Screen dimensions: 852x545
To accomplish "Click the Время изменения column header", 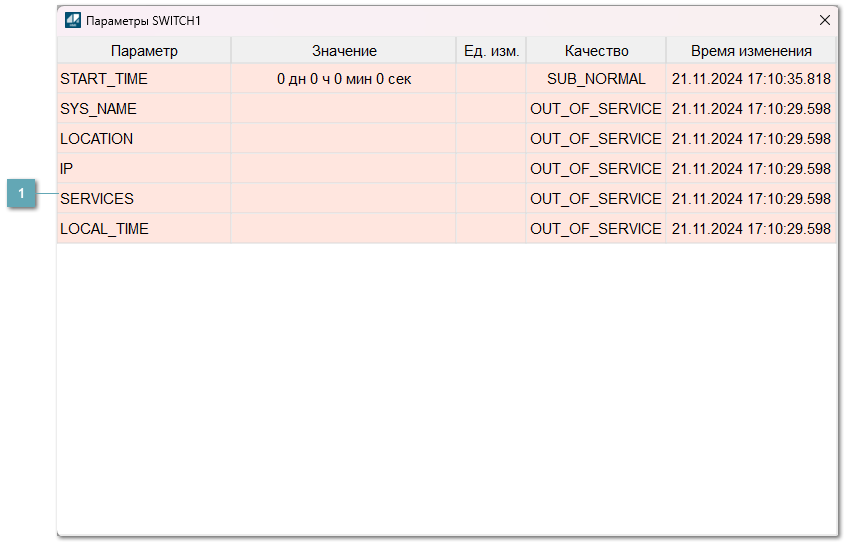I will (x=751, y=51).
